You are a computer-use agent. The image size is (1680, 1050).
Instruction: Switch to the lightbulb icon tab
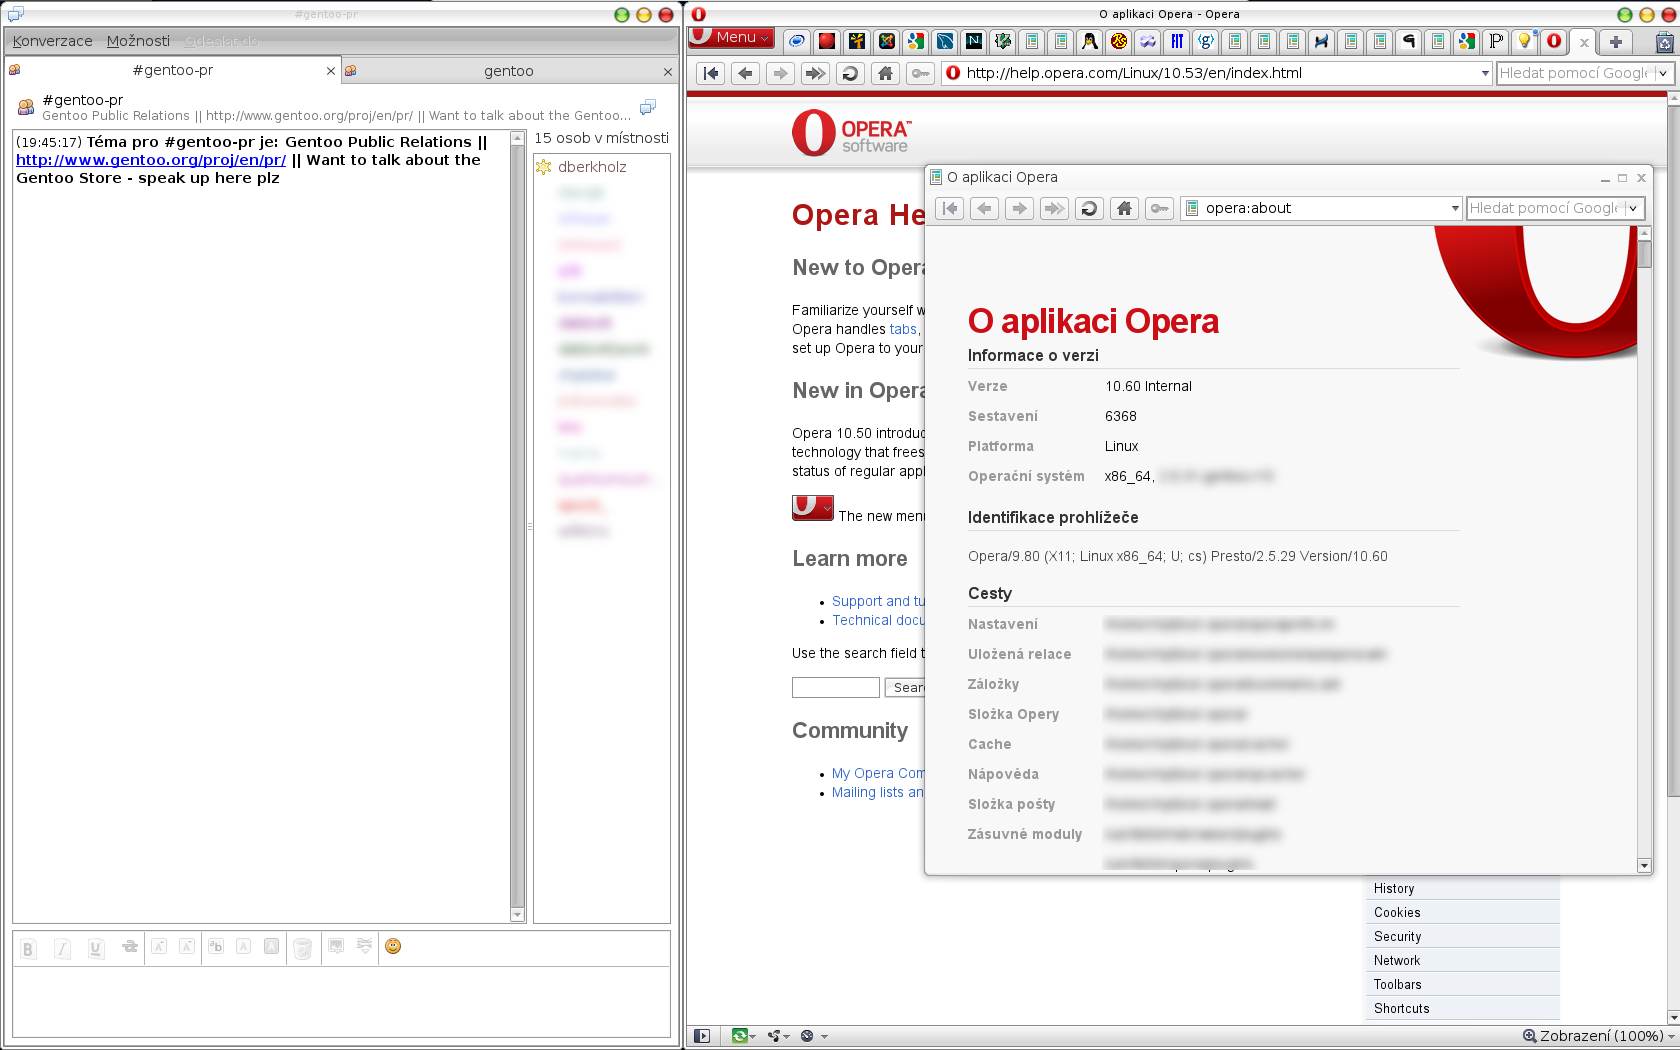(1525, 41)
